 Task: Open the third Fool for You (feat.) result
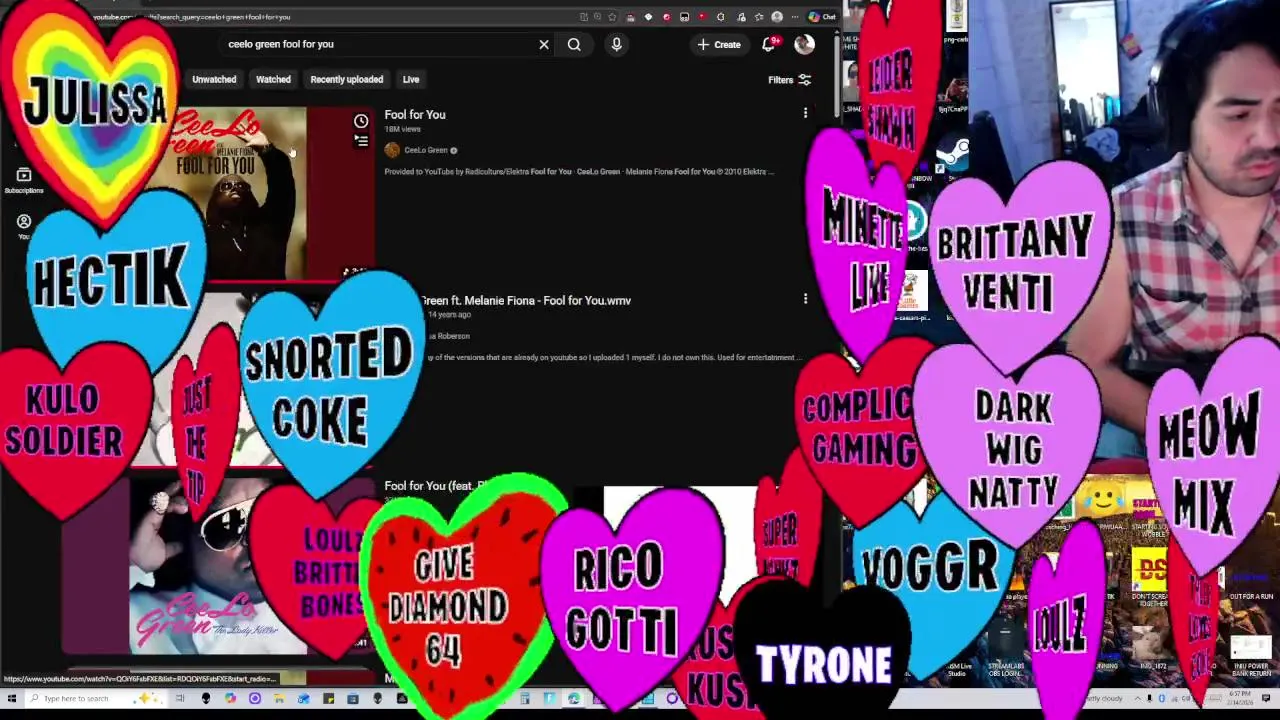436,486
